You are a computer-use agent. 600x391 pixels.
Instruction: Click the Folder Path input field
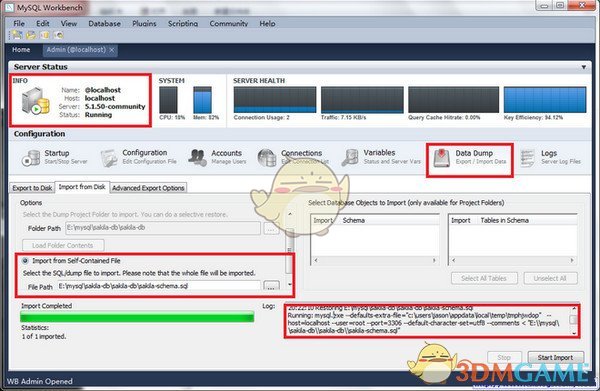(x=163, y=228)
